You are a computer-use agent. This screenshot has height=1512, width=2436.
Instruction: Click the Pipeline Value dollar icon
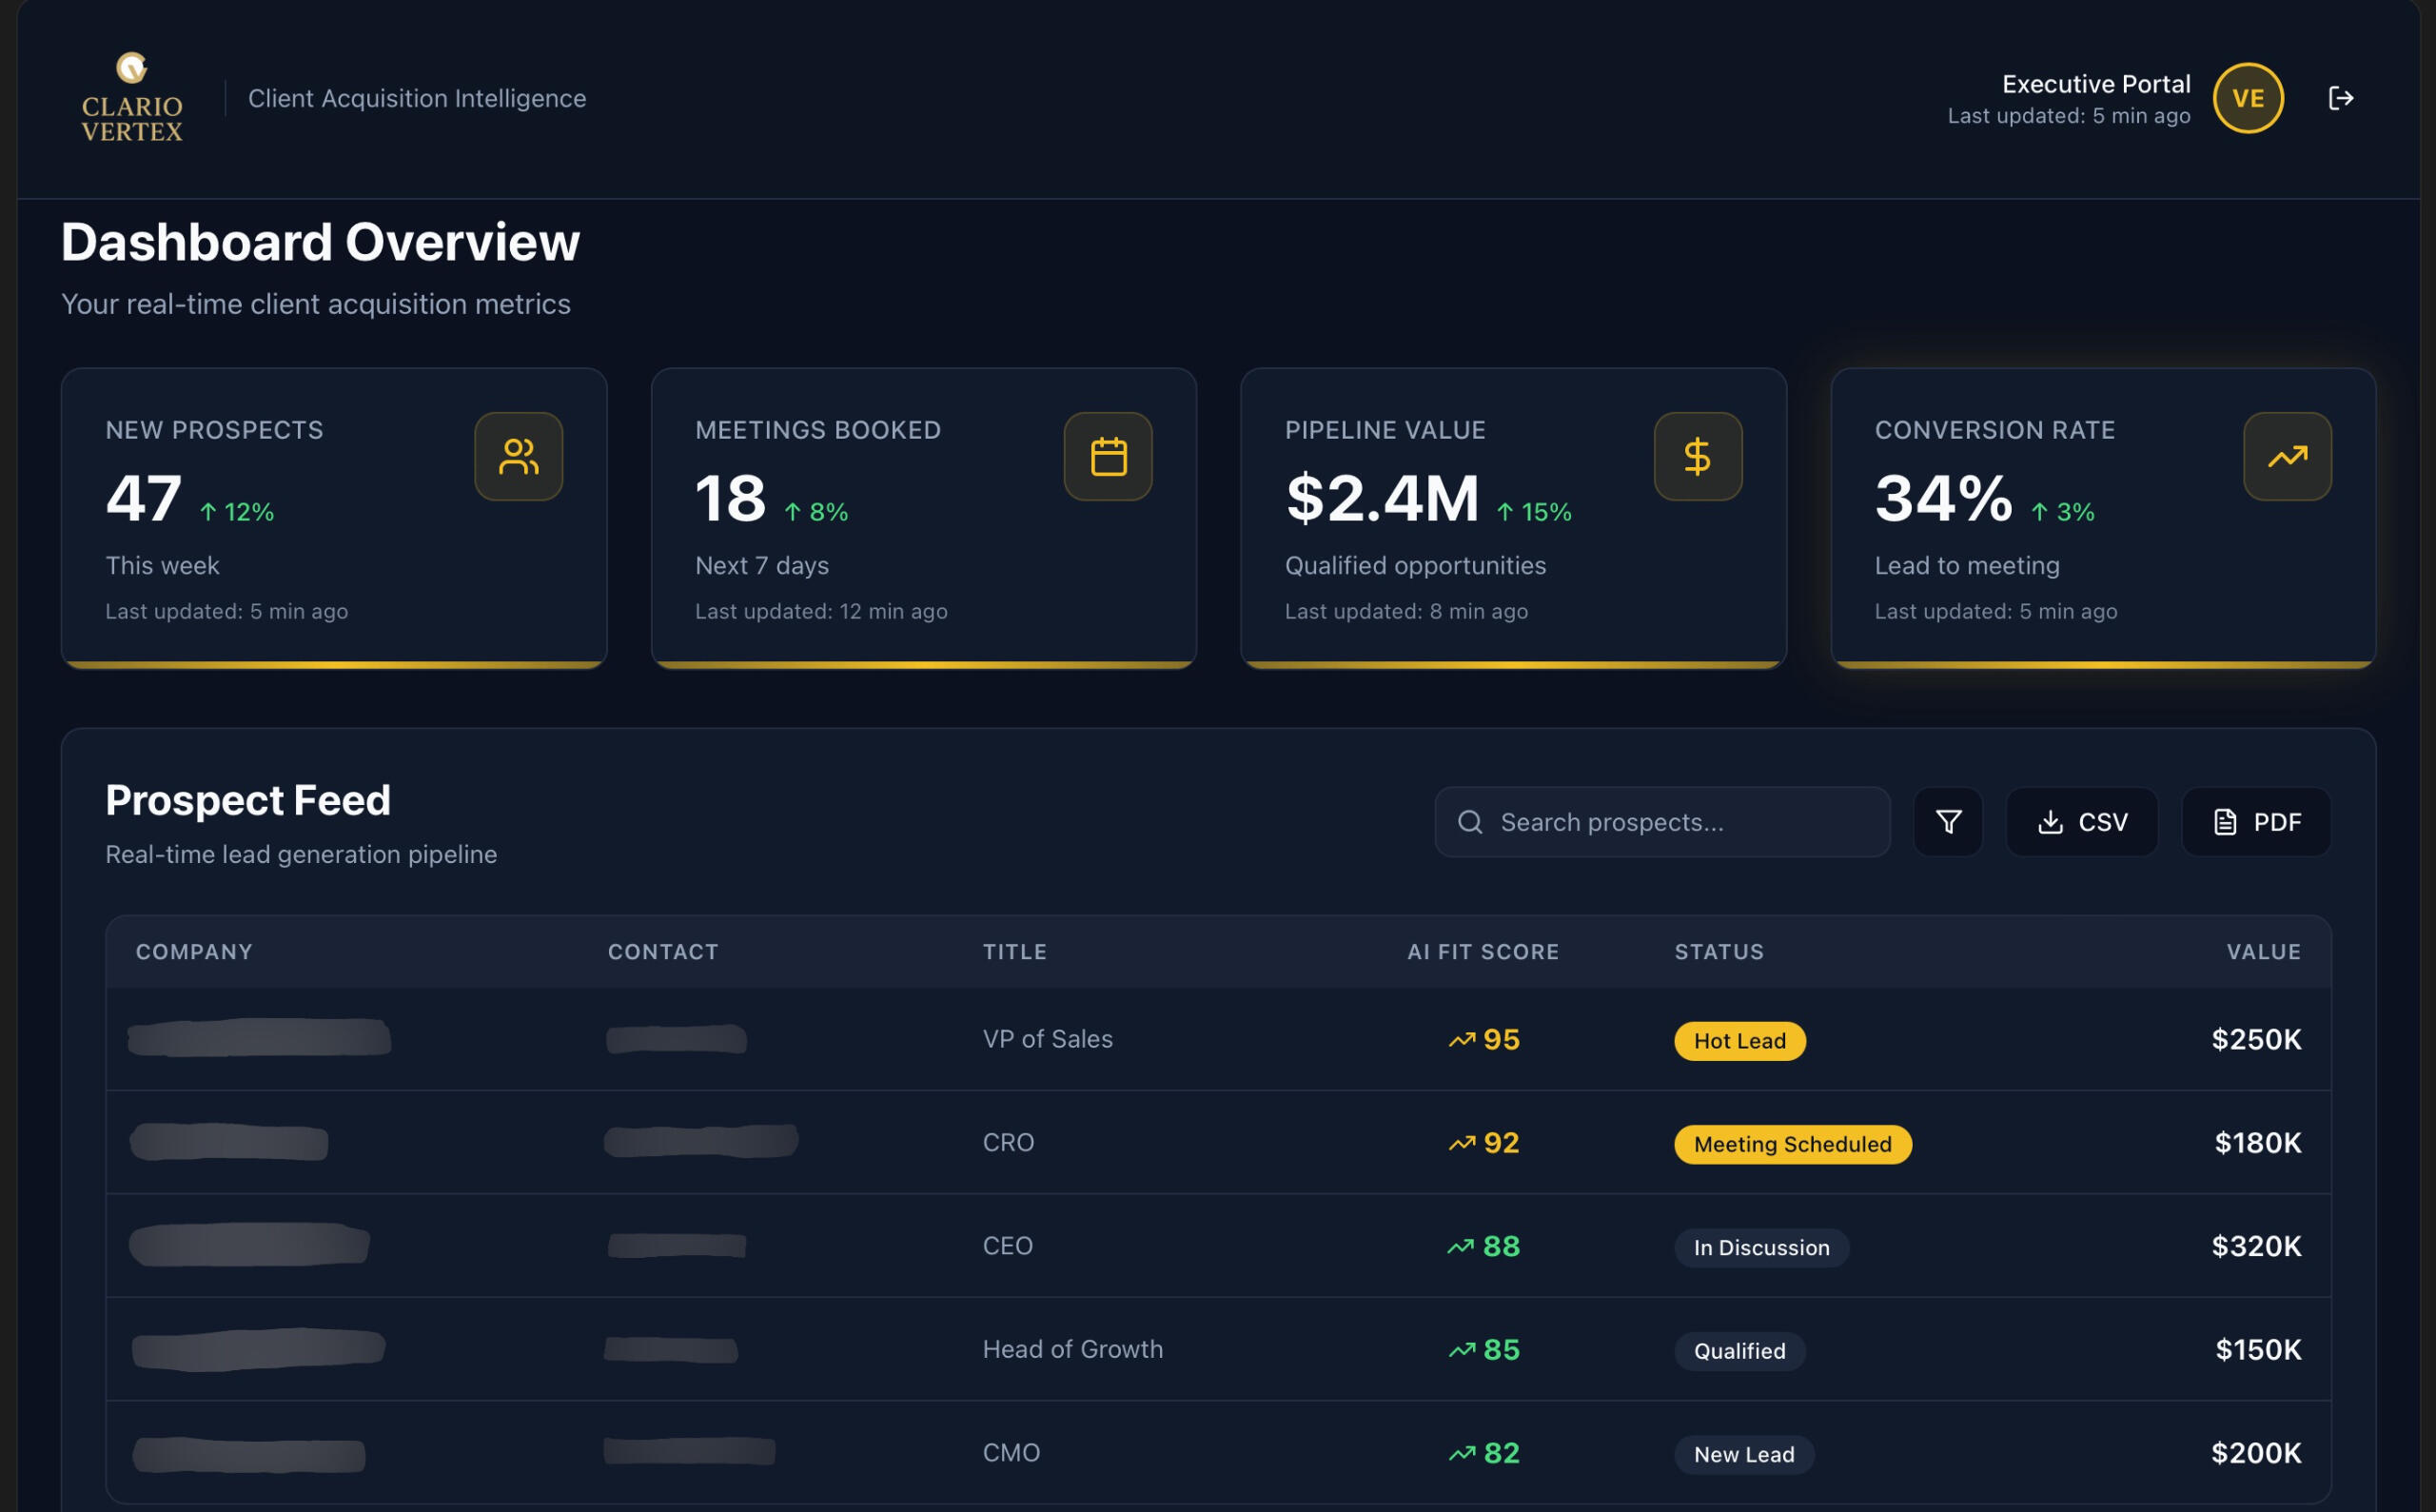click(x=1697, y=457)
